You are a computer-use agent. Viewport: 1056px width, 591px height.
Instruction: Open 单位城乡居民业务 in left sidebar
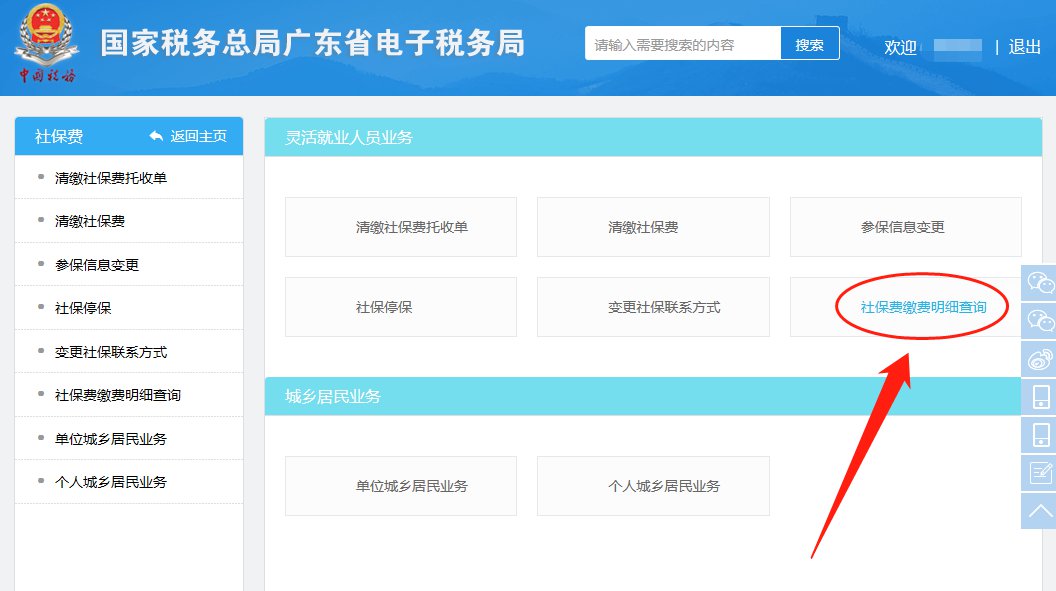tap(111, 439)
